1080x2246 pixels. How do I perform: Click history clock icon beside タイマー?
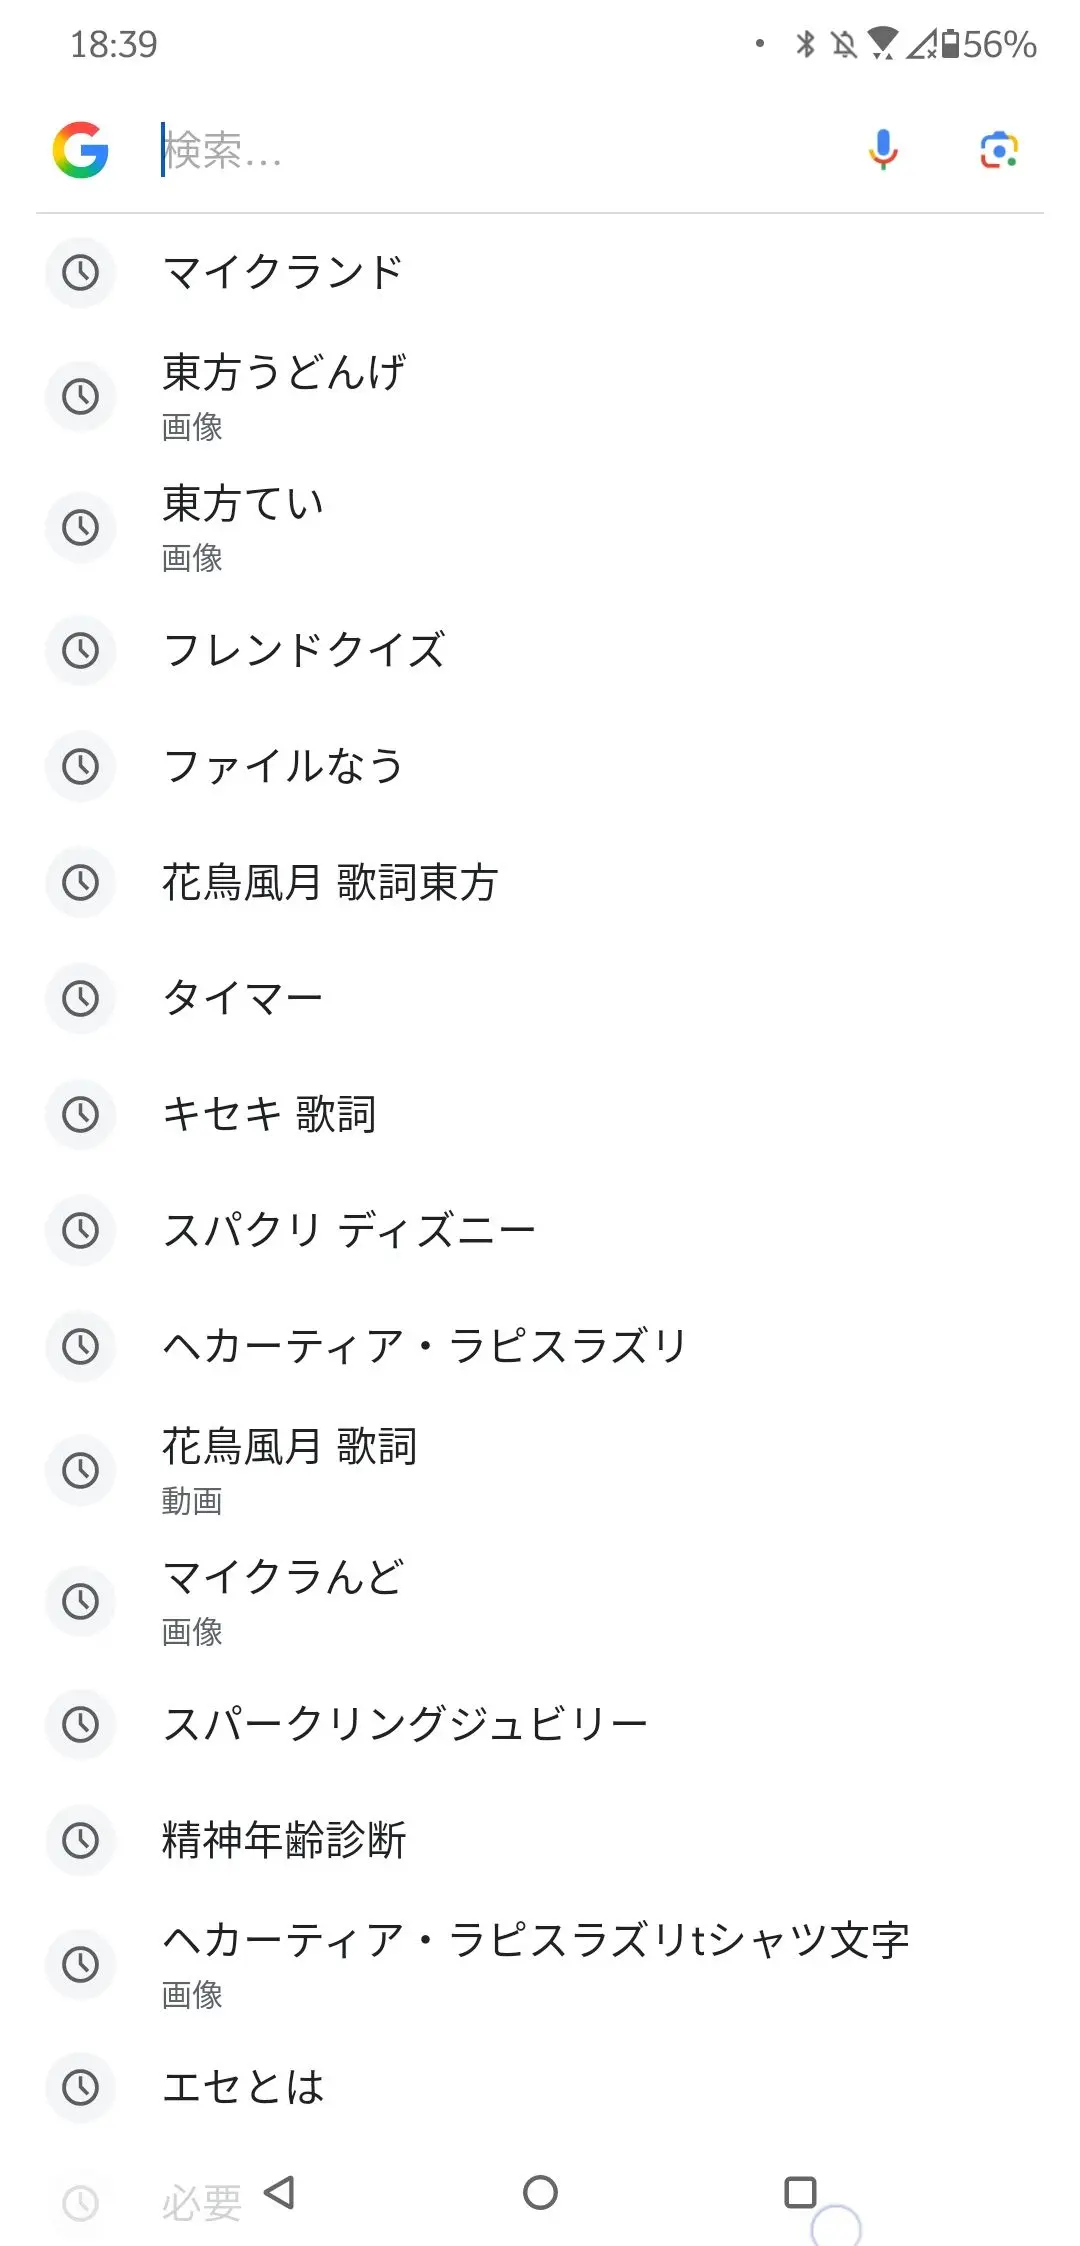click(81, 998)
